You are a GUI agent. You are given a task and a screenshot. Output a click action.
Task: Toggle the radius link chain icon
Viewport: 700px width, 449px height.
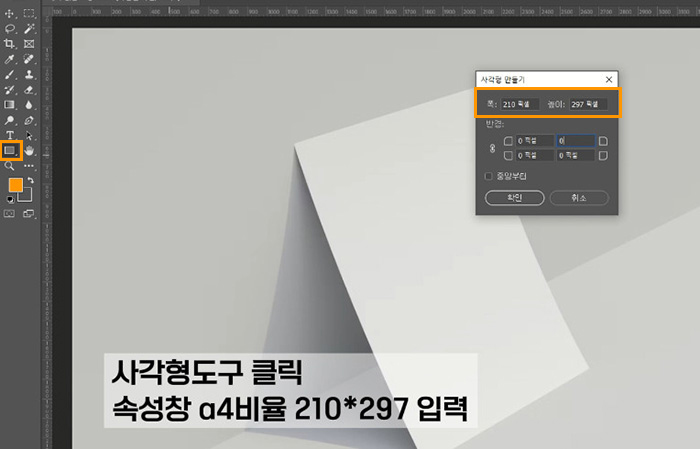pos(492,149)
